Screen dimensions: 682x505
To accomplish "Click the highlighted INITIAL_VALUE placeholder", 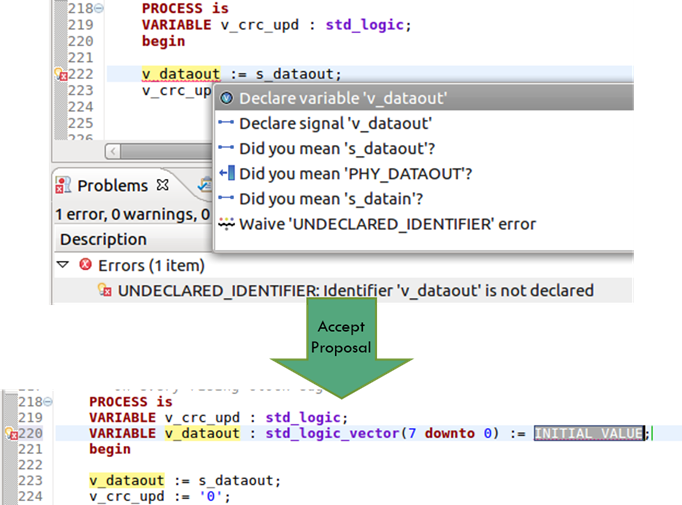I will click(x=588, y=433).
